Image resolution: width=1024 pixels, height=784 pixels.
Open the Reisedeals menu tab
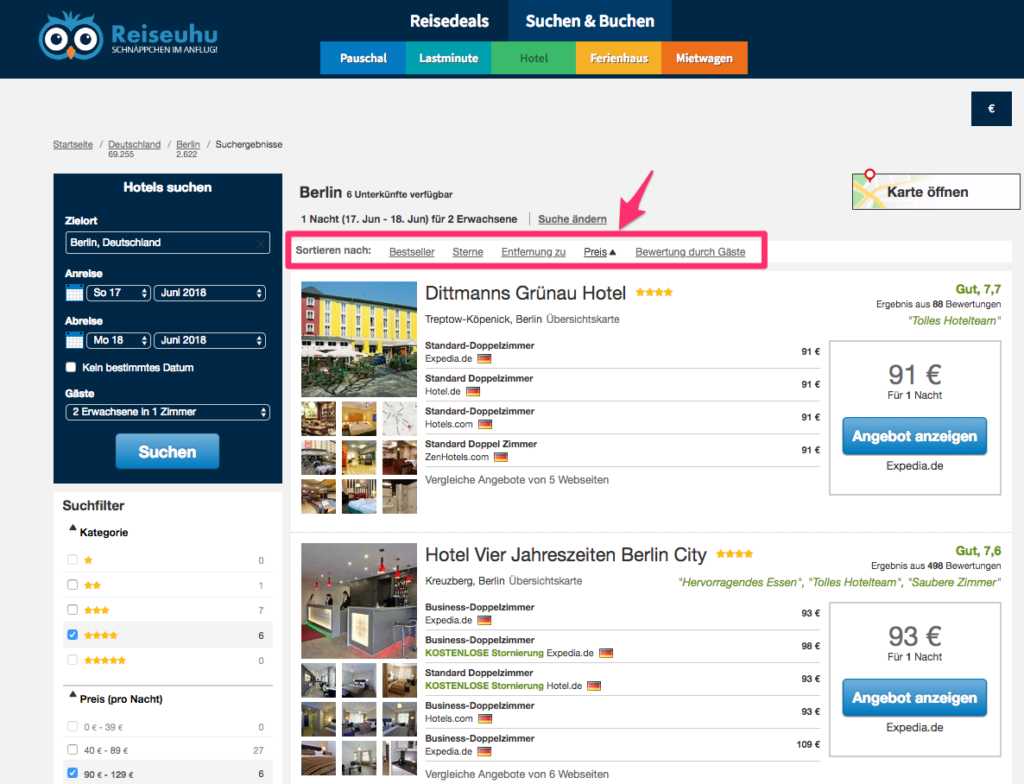pyautogui.click(x=448, y=21)
